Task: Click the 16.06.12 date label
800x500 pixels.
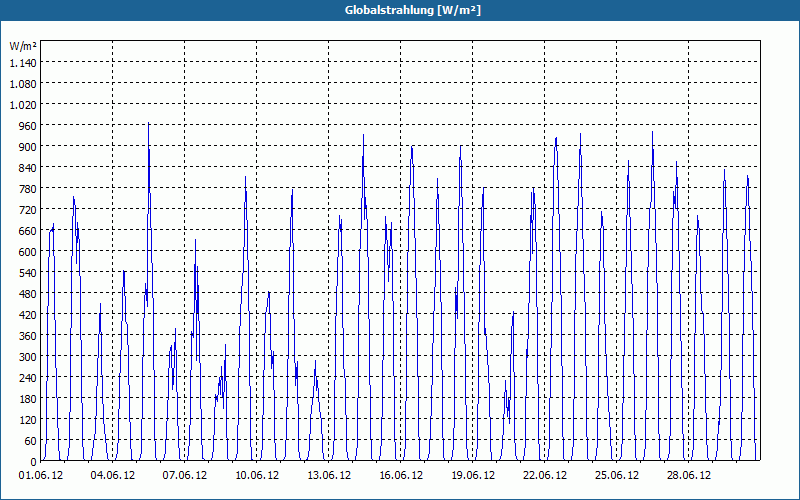Action: tap(401, 476)
